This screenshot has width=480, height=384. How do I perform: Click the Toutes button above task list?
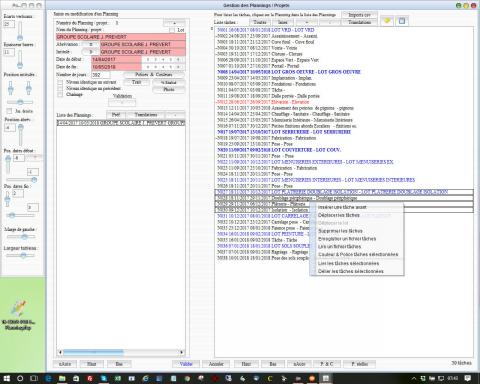coord(260,22)
